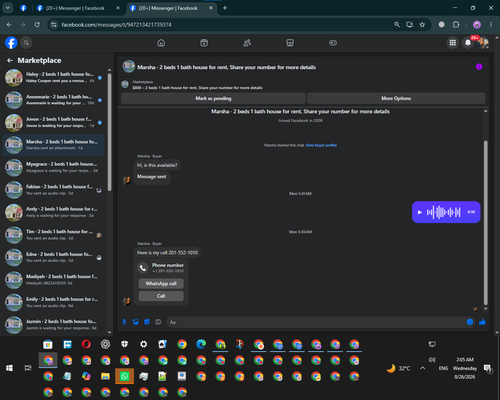Open the Fabian conversation
Image resolution: width=500 pixels, height=400 pixels.
[x=53, y=190]
